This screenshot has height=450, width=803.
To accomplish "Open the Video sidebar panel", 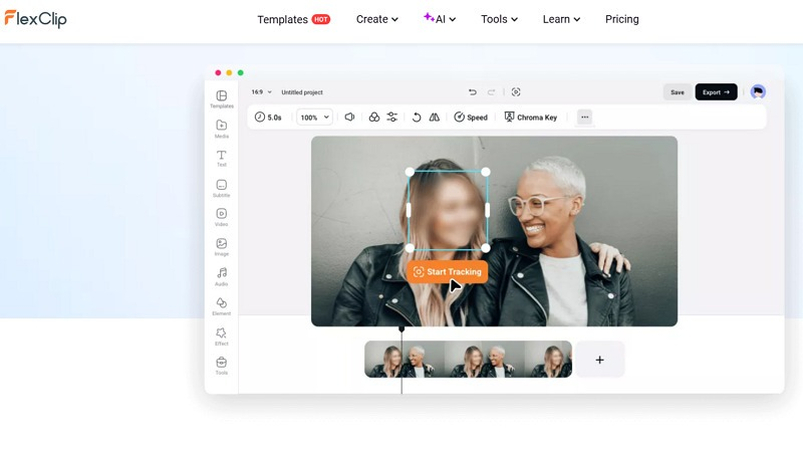I will [222, 217].
